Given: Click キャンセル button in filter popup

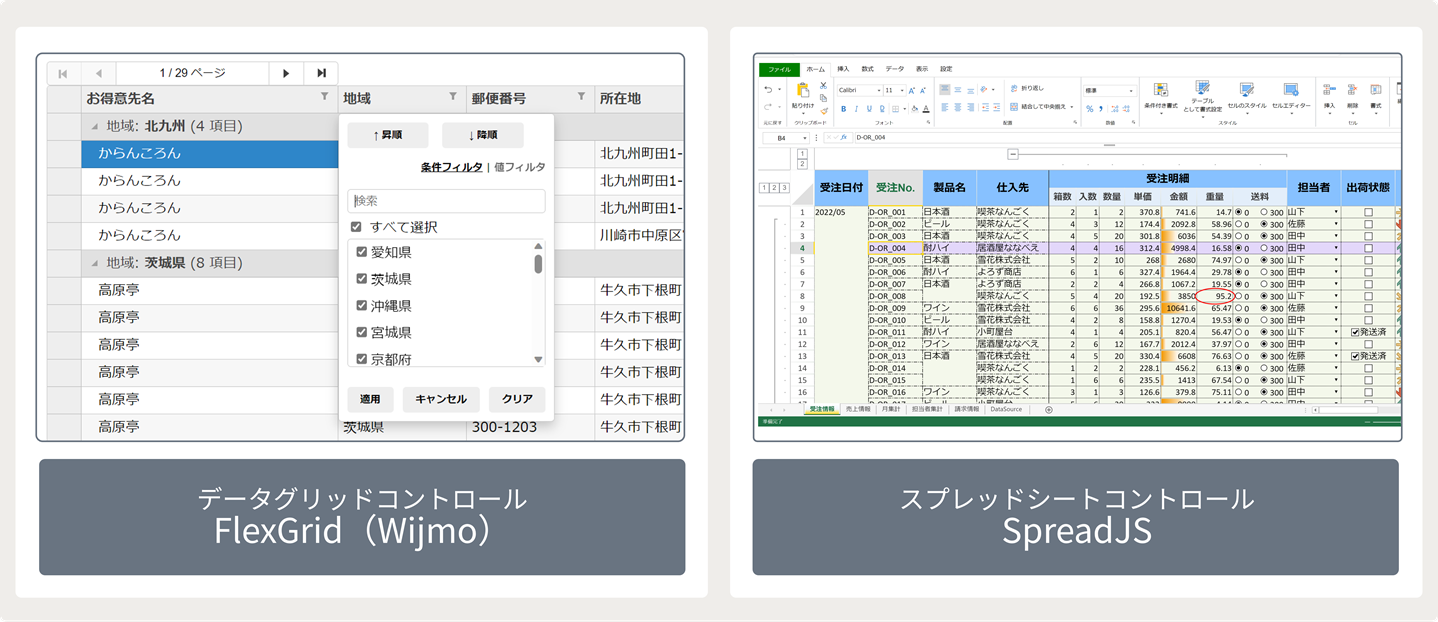Looking at the screenshot, I should pyautogui.click(x=441, y=399).
